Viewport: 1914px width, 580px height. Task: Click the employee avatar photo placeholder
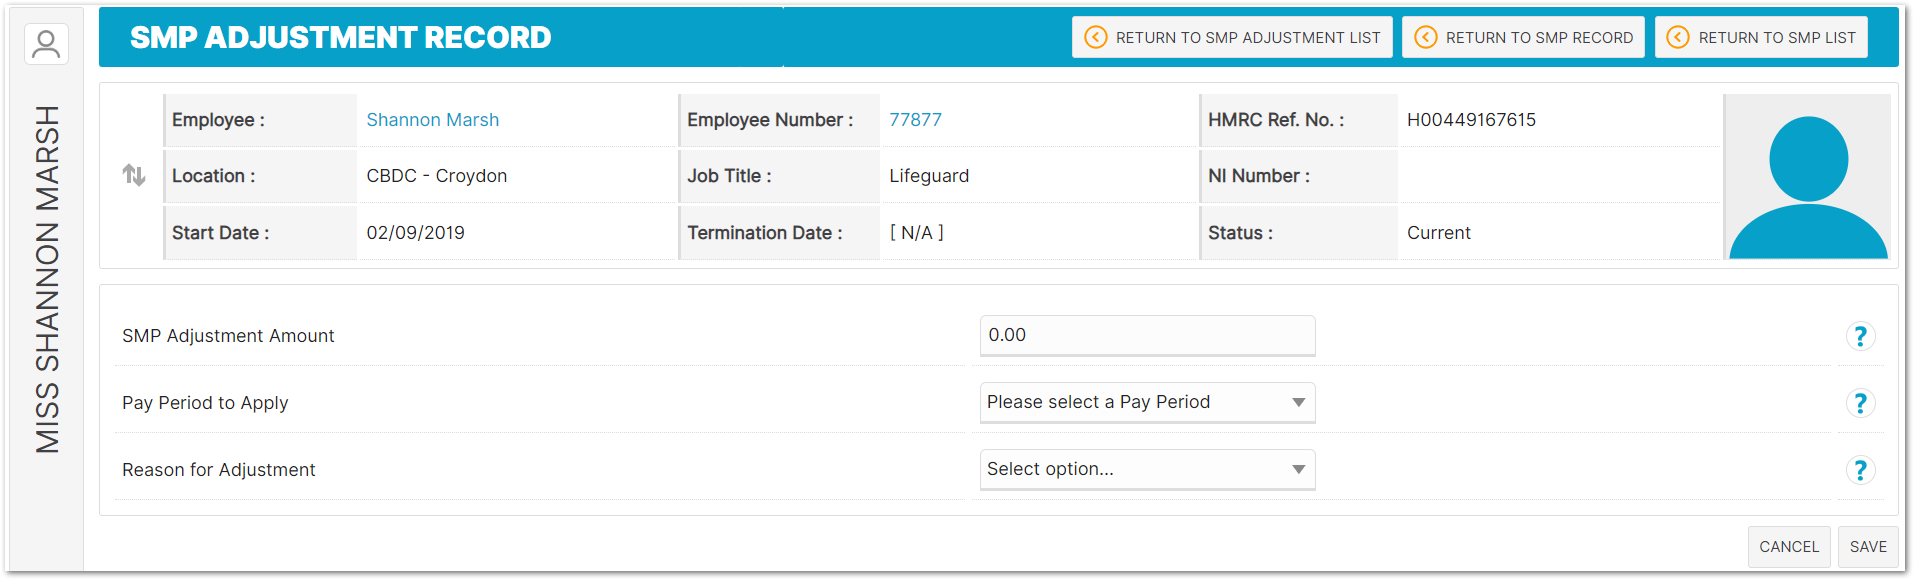pyautogui.click(x=1807, y=177)
